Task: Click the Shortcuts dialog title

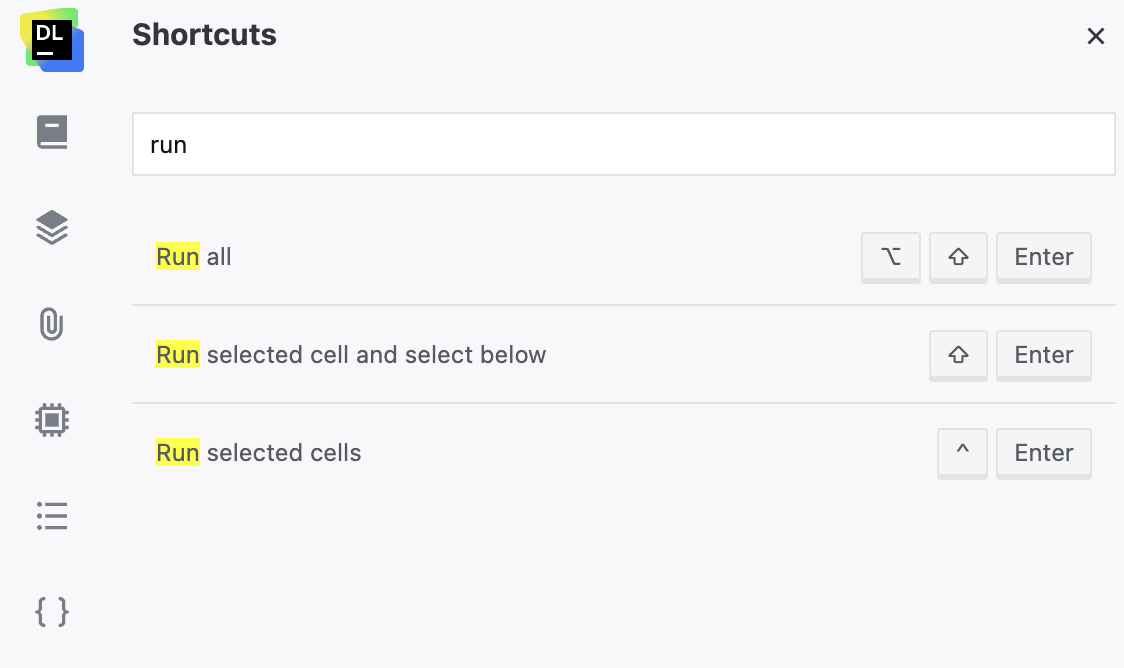Action: [203, 35]
